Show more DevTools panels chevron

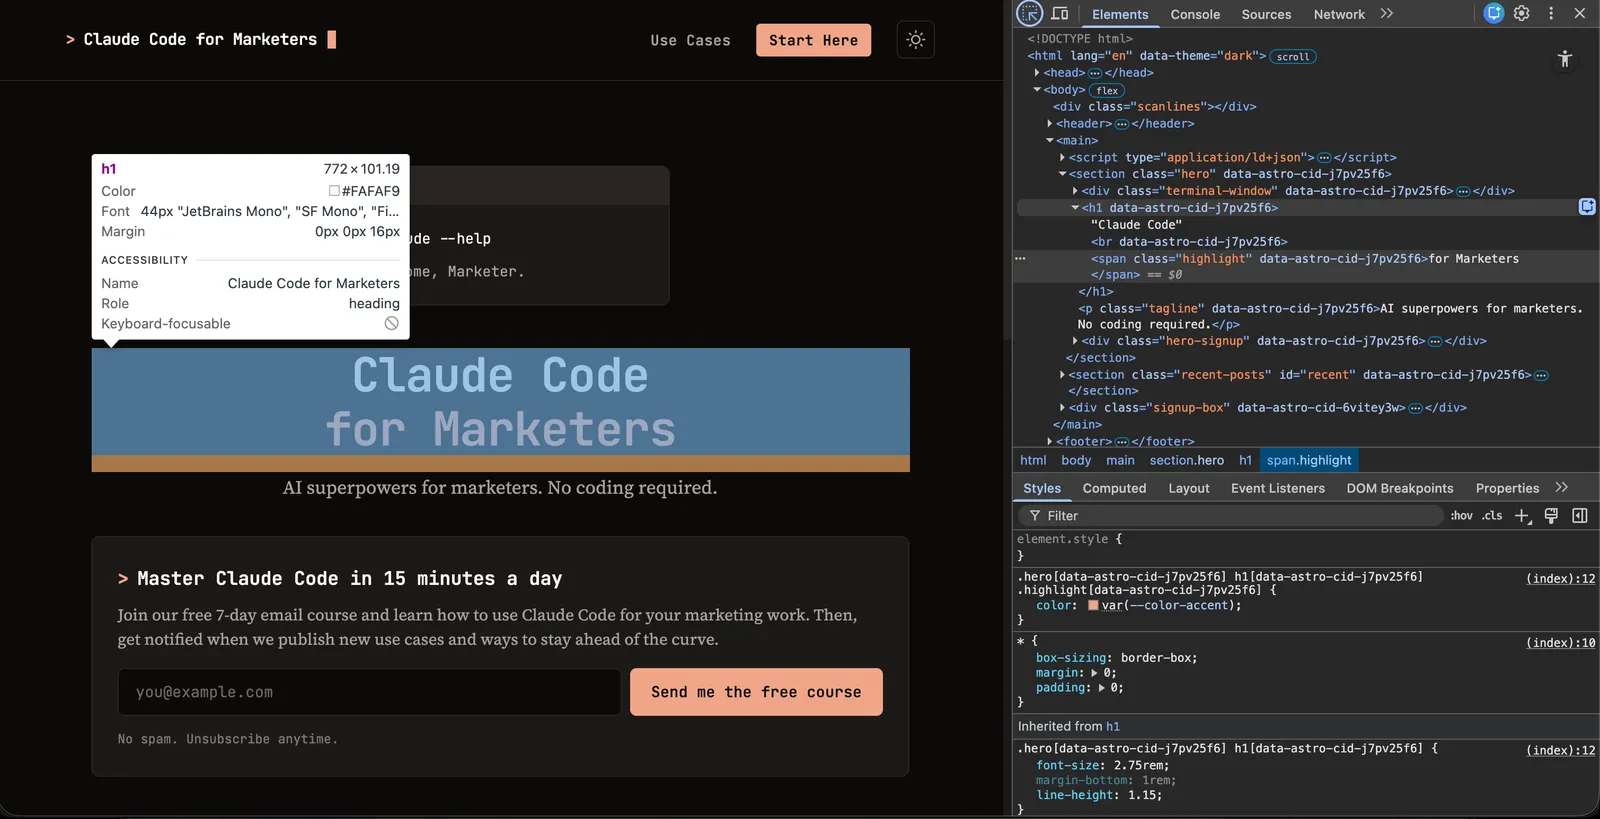1387,13
